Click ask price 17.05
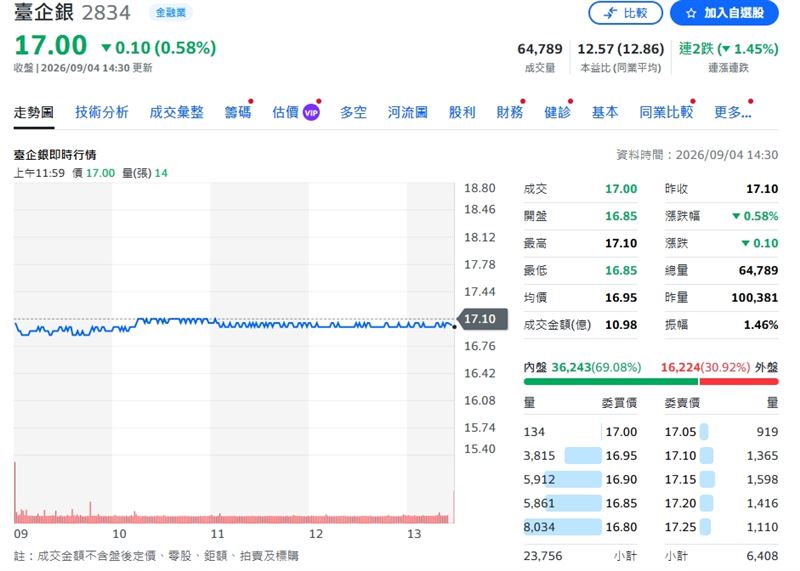800x571 pixels. coord(680,432)
